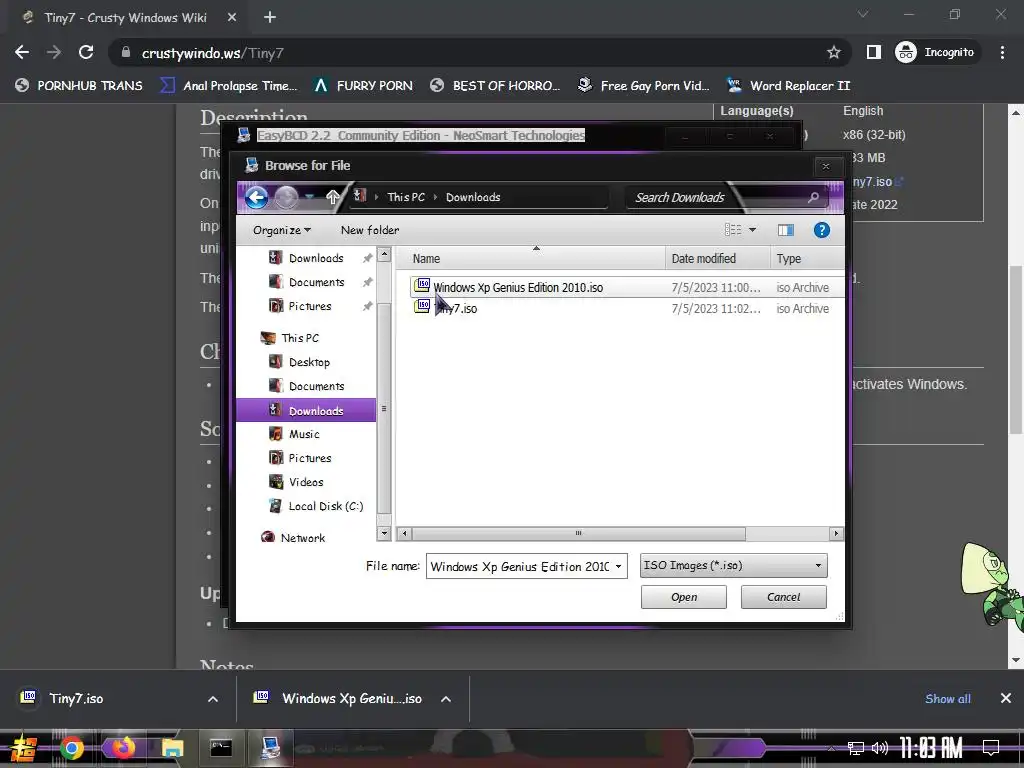Click This PC in the address breadcrumb
The image size is (1024, 768).
point(406,197)
